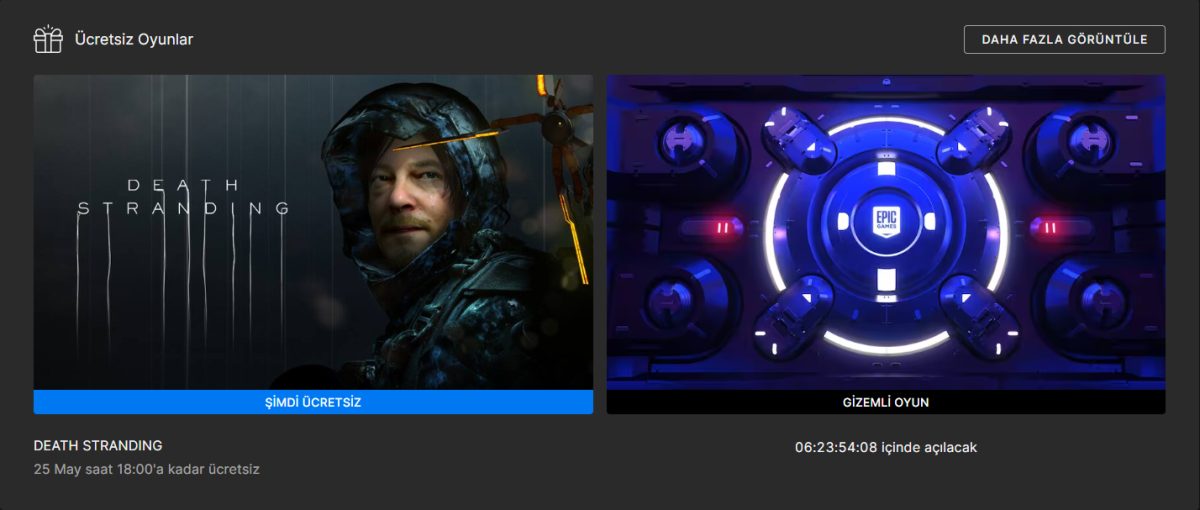The height and width of the screenshot is (510, 1200).
Task: Open the Ücretsiz Oyunlar section heading
Action: click(x=134, y=40)
